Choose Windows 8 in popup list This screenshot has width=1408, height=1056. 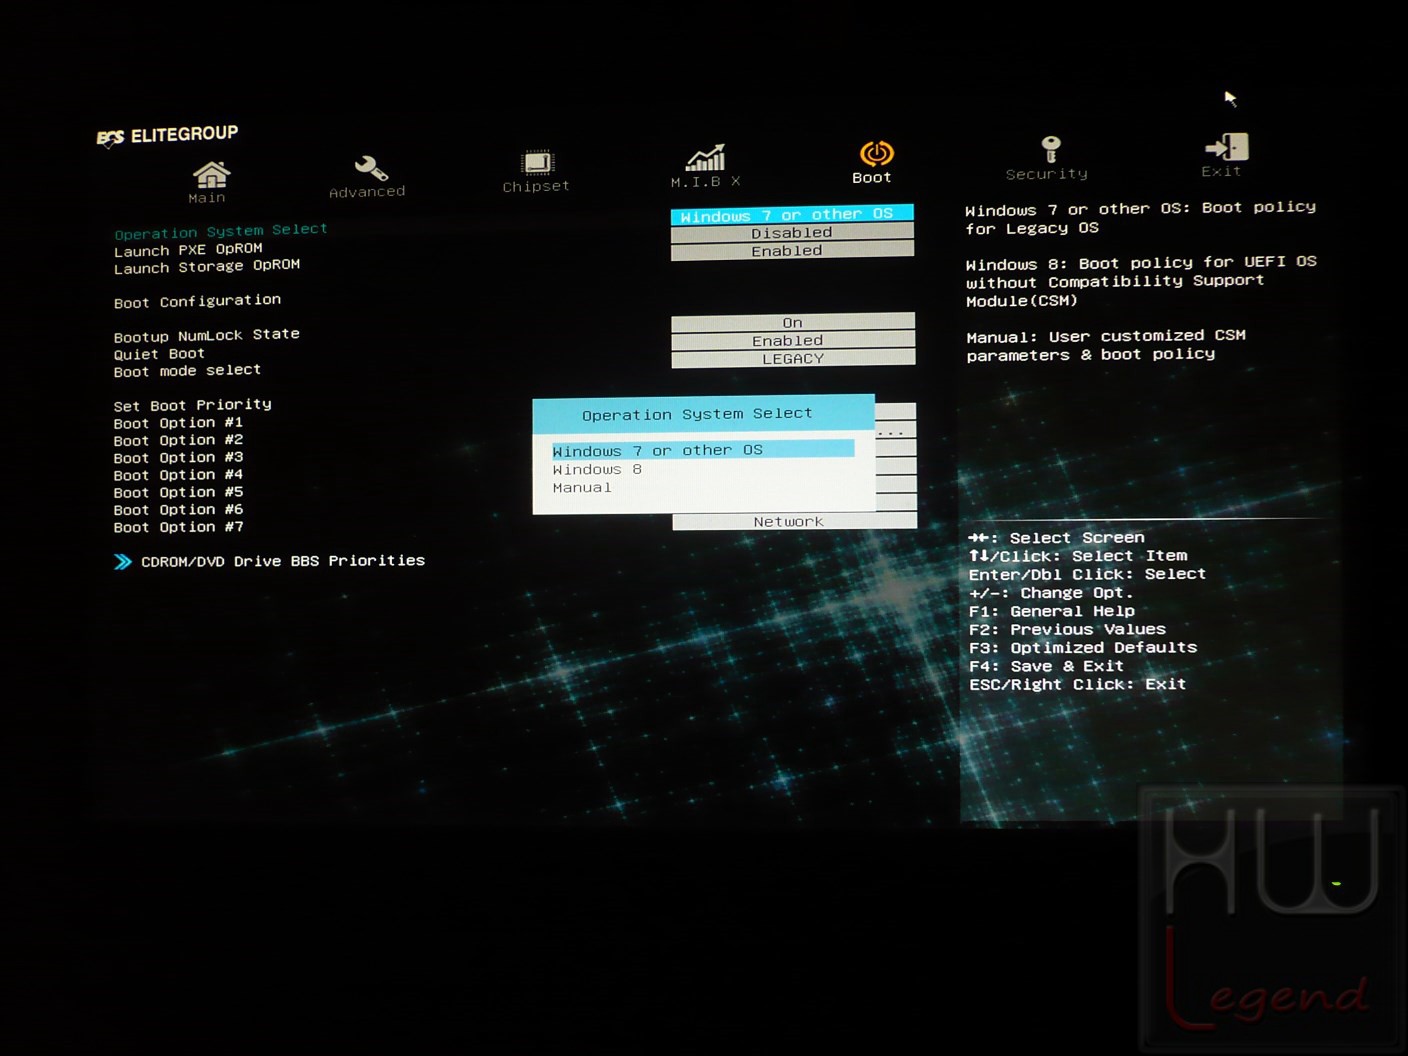597,469
